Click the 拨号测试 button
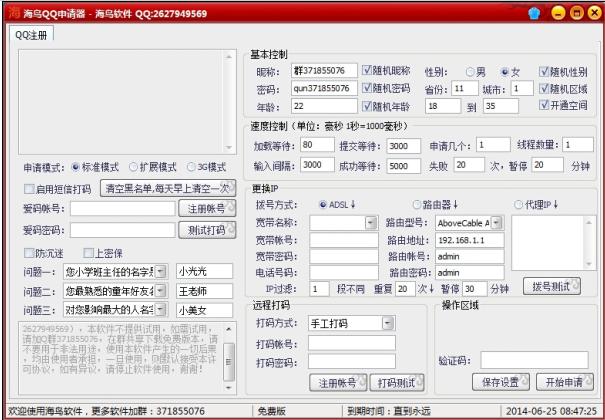The height and width of the screenshot is (420, 605). coord(552,287)
